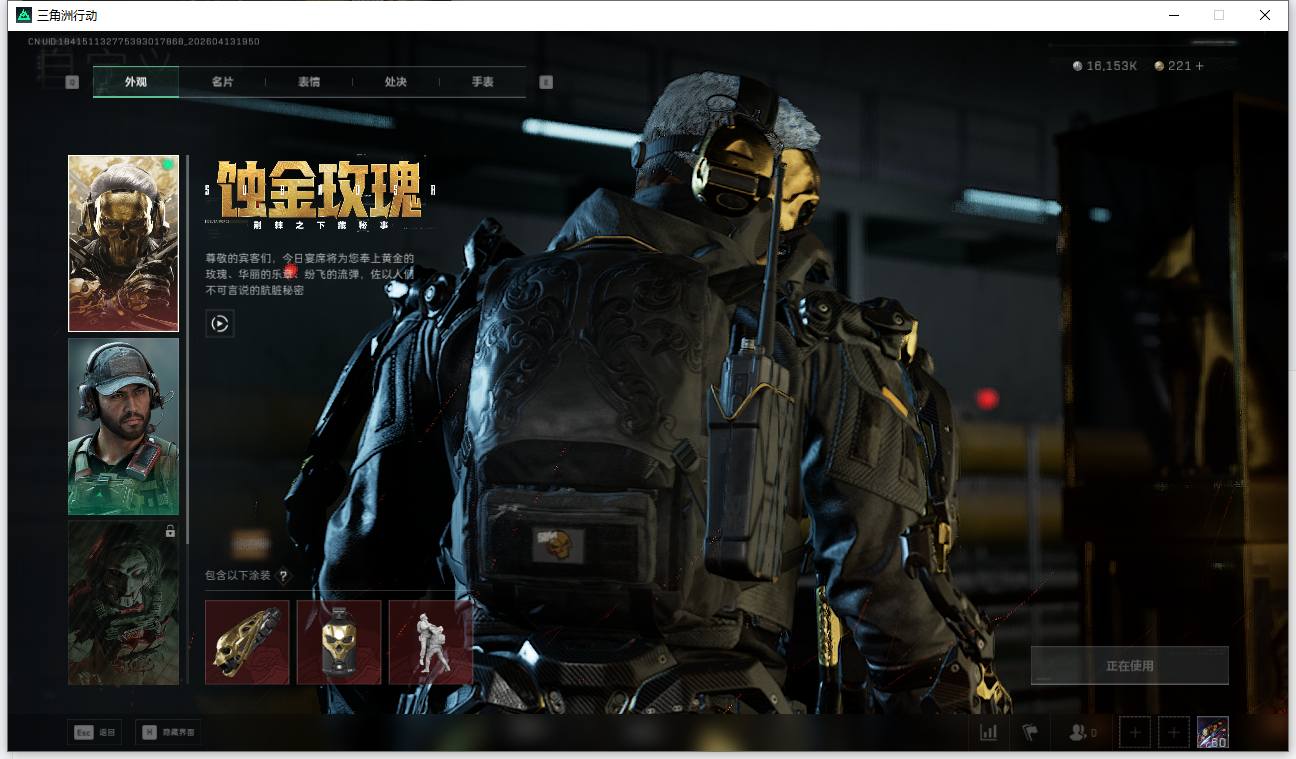Open the 手表 tab

tap(483, 82)
